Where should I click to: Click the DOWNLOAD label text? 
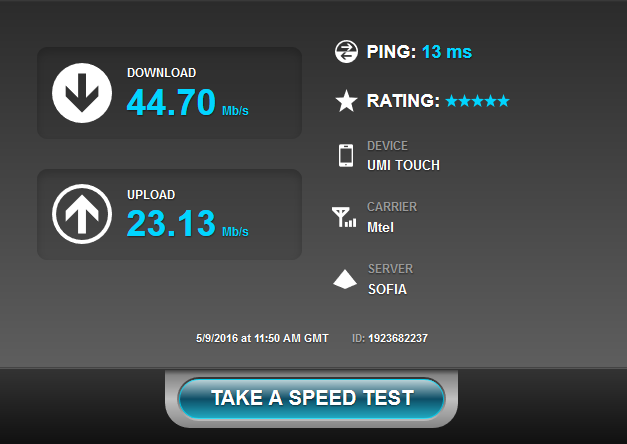point(162,73)
